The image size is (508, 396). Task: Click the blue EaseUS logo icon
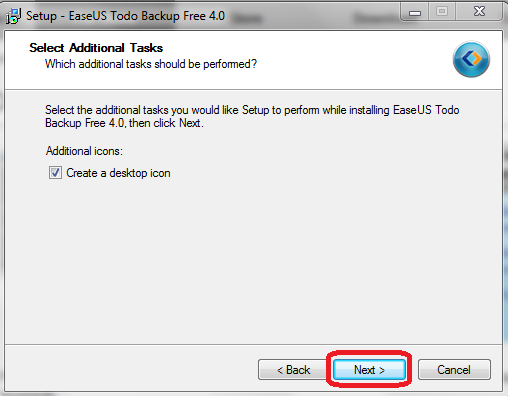coord(471,59)
